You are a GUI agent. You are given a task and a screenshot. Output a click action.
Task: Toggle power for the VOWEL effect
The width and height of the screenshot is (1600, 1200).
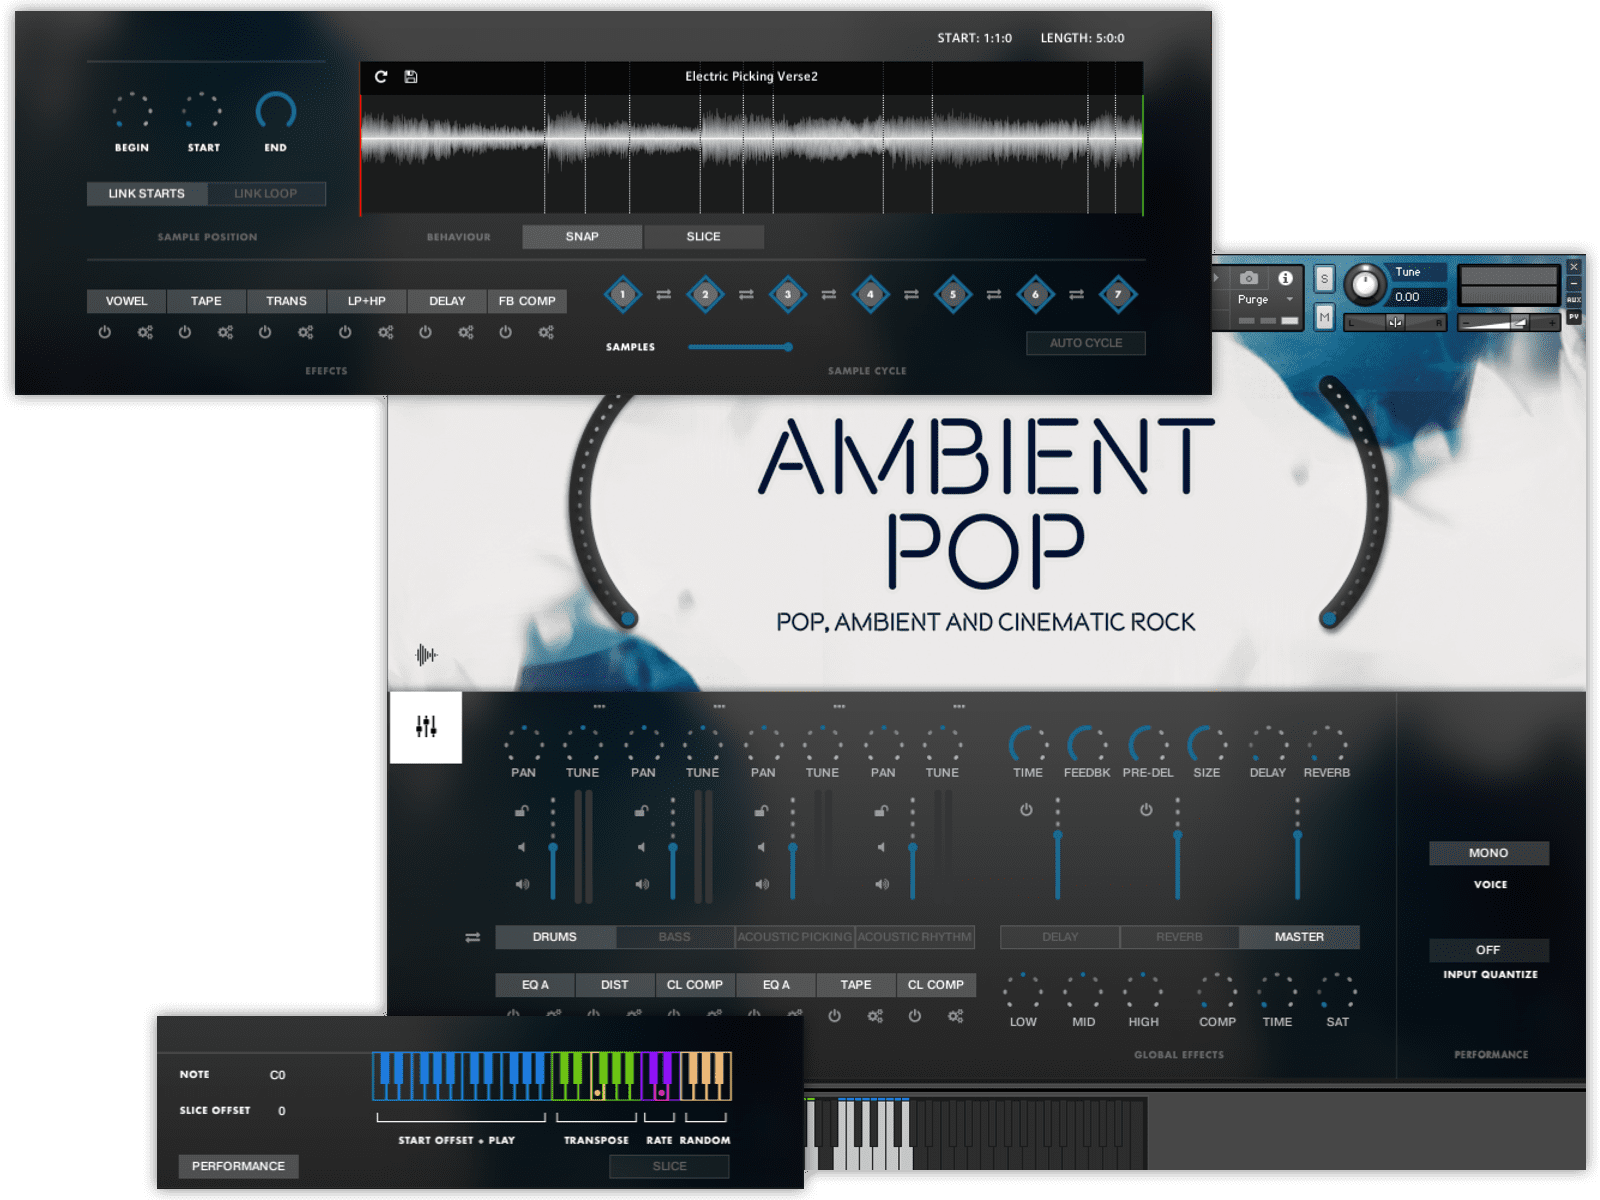[105, 332]
